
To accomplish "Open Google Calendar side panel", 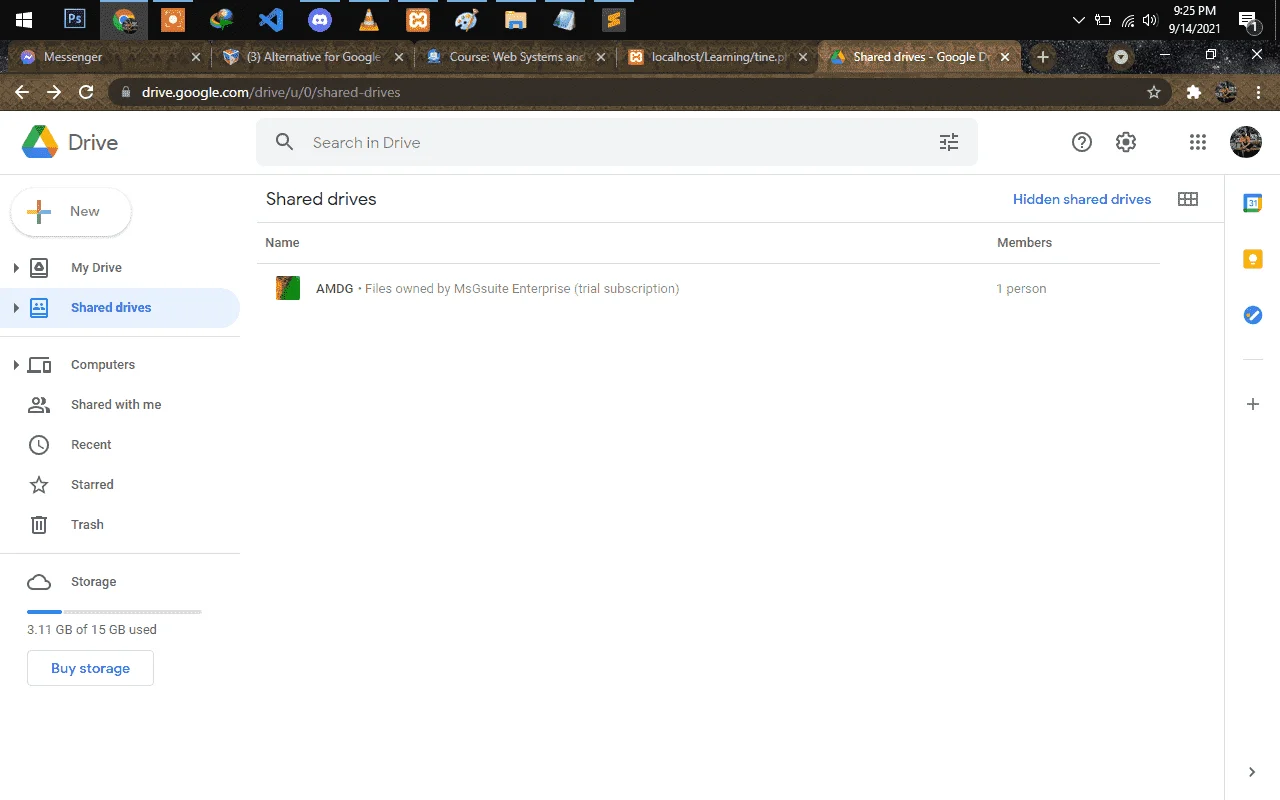I will point(1252,203).
